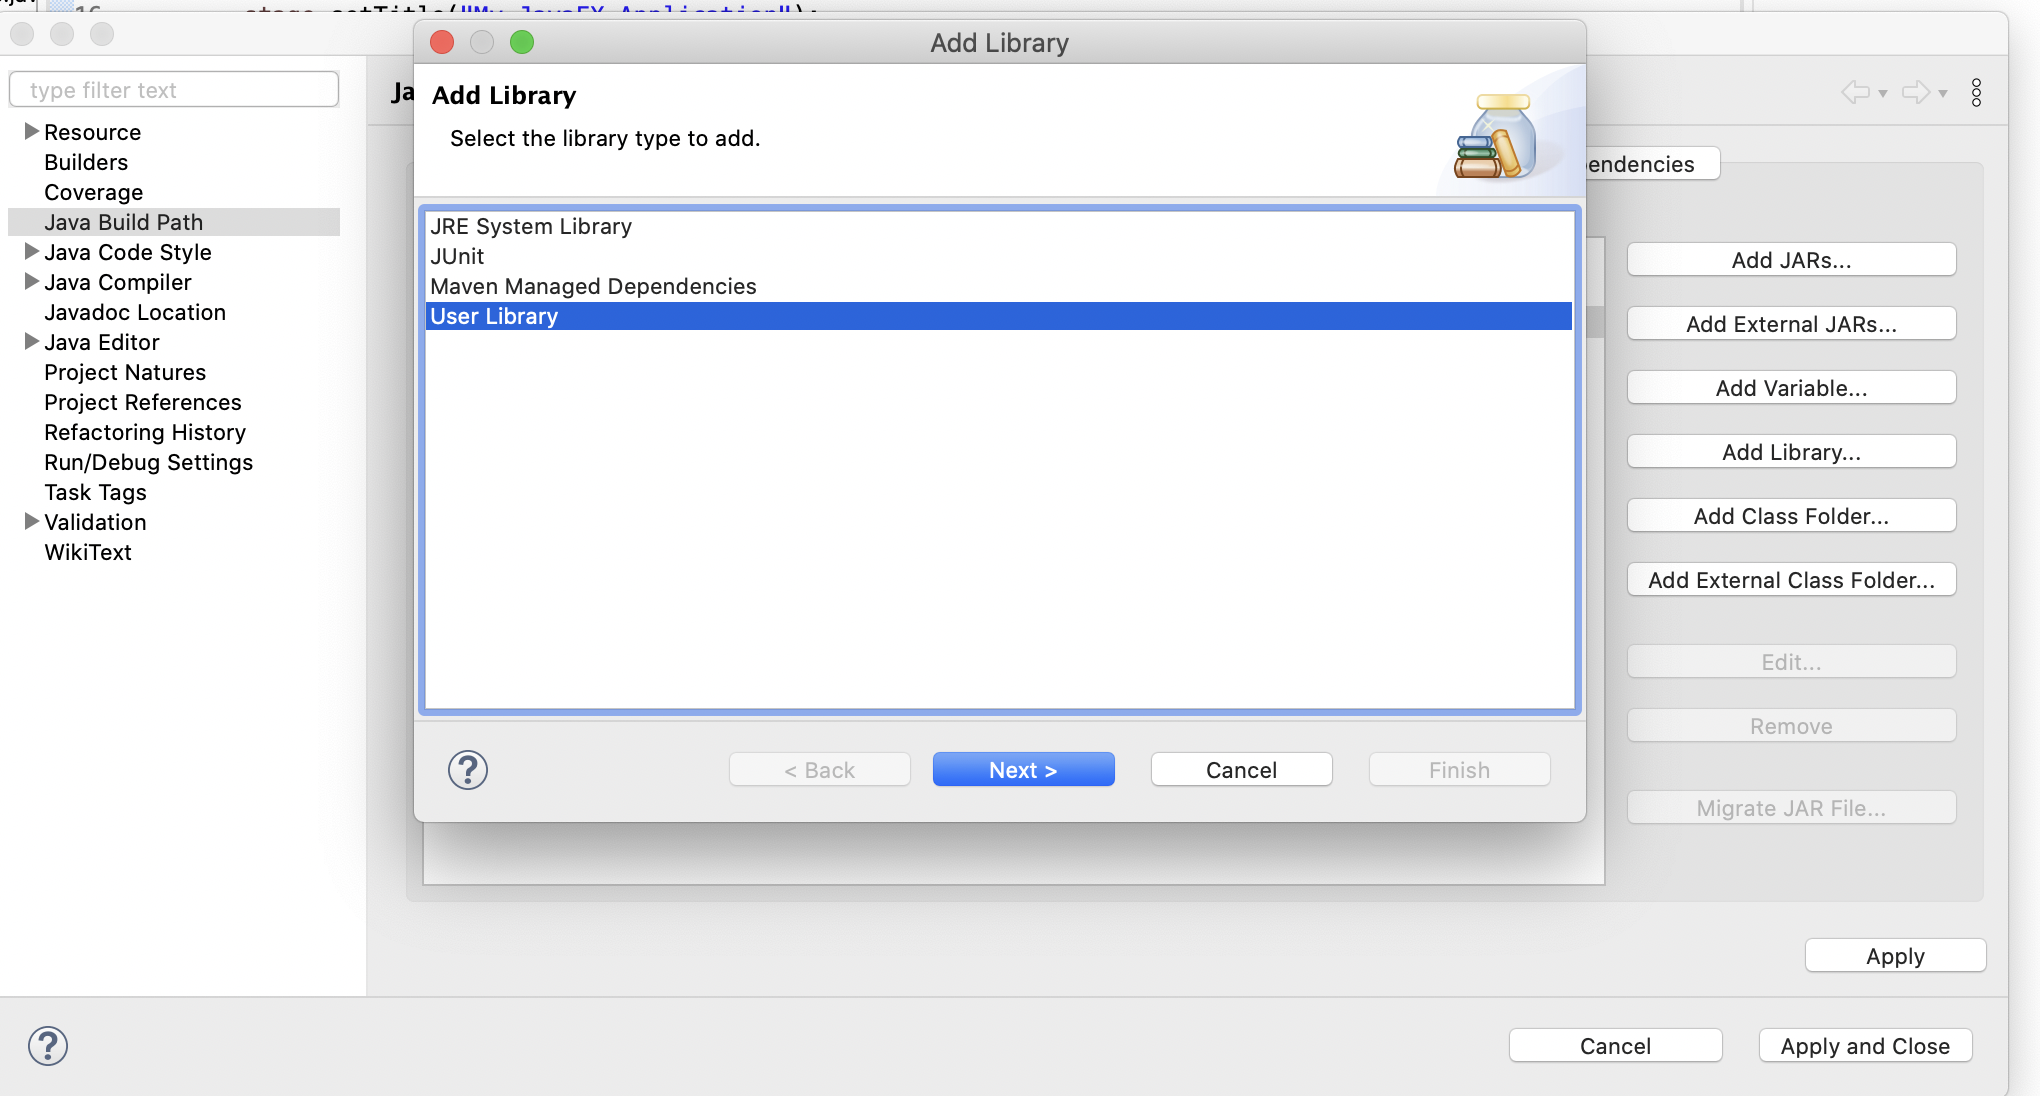
Task: Cancel the Add Library dialog
Action: [x=1241, y=770]
